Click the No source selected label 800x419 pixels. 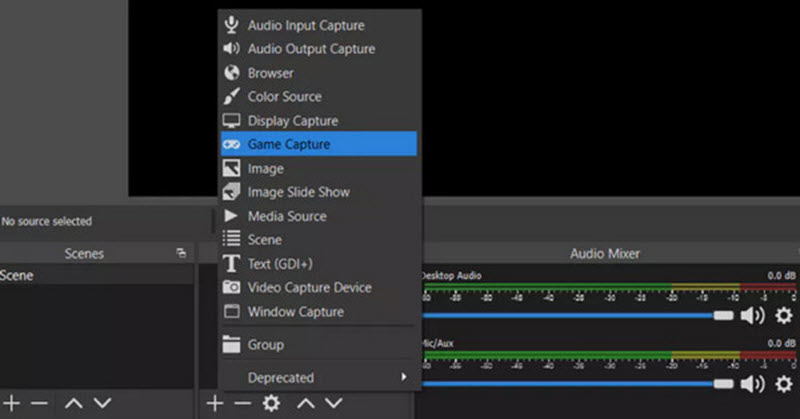46,221
